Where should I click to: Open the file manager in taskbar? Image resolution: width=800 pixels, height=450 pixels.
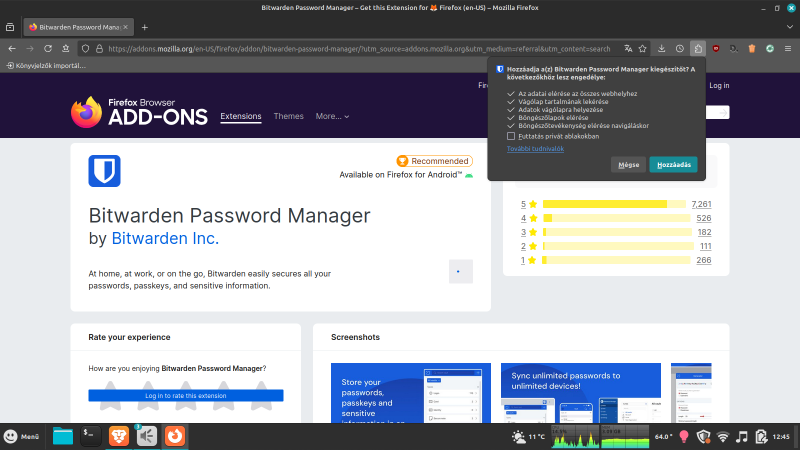pos(63,436)
